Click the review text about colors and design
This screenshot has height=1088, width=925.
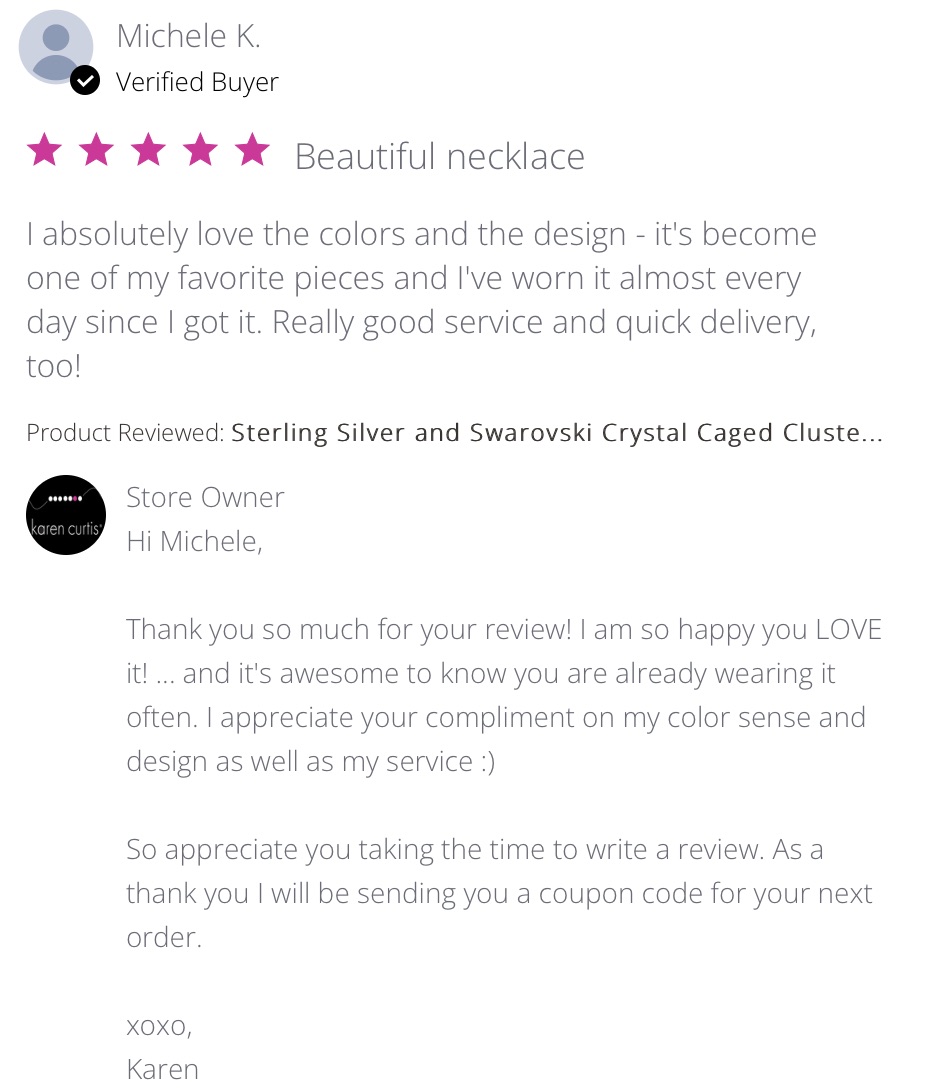422,300
